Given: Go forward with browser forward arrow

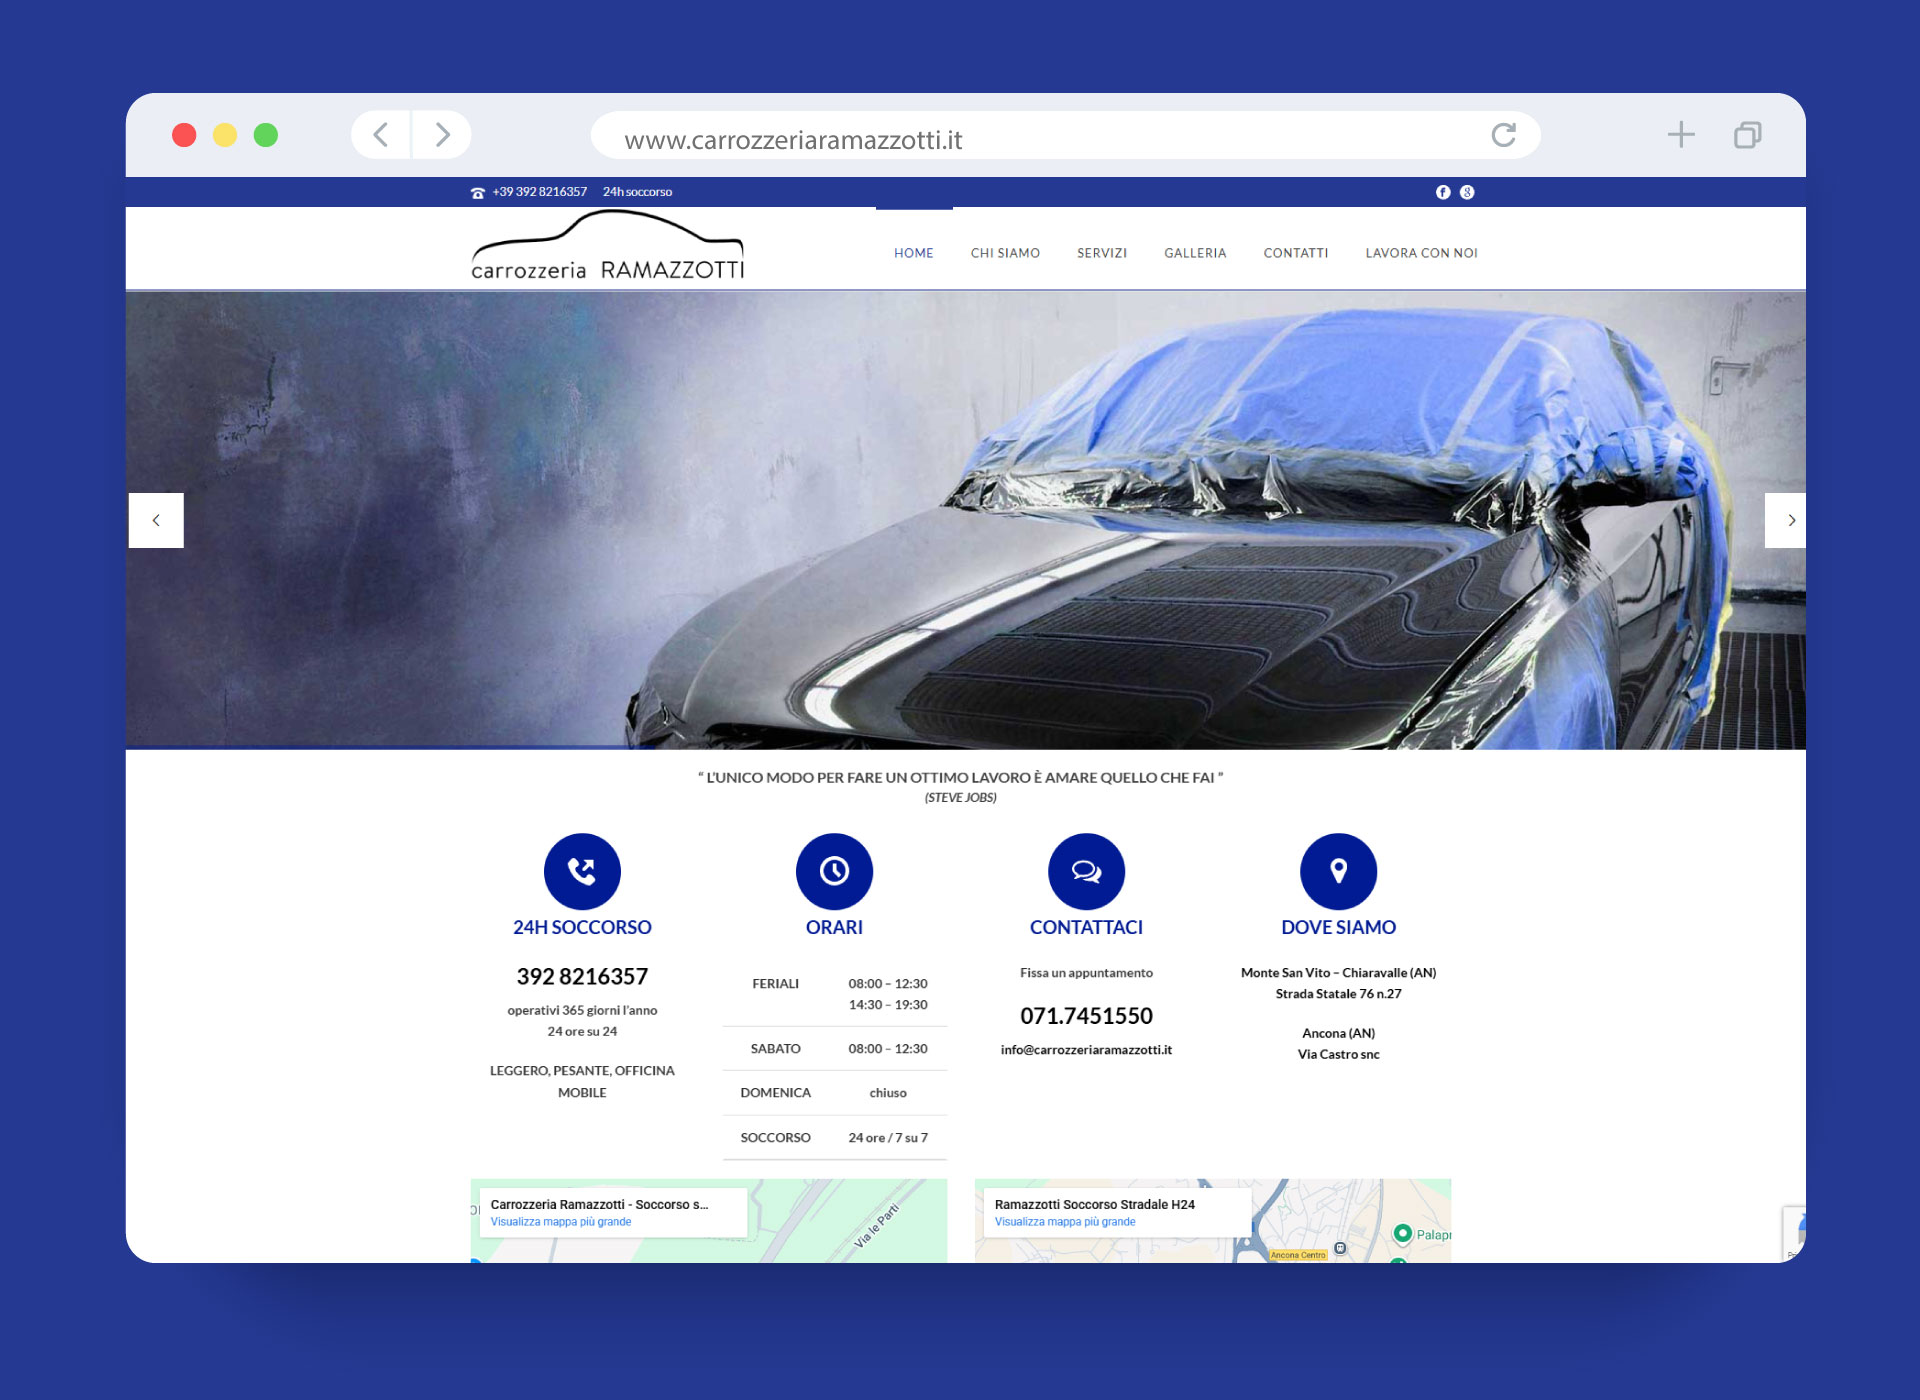Looking at the screenshot, I should (x=442, y=135).
